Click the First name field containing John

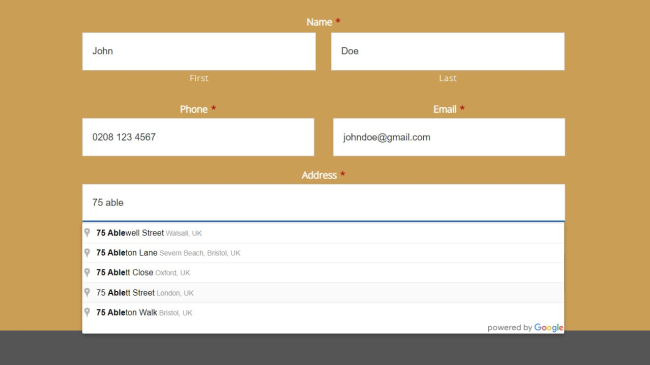point(199,51)
